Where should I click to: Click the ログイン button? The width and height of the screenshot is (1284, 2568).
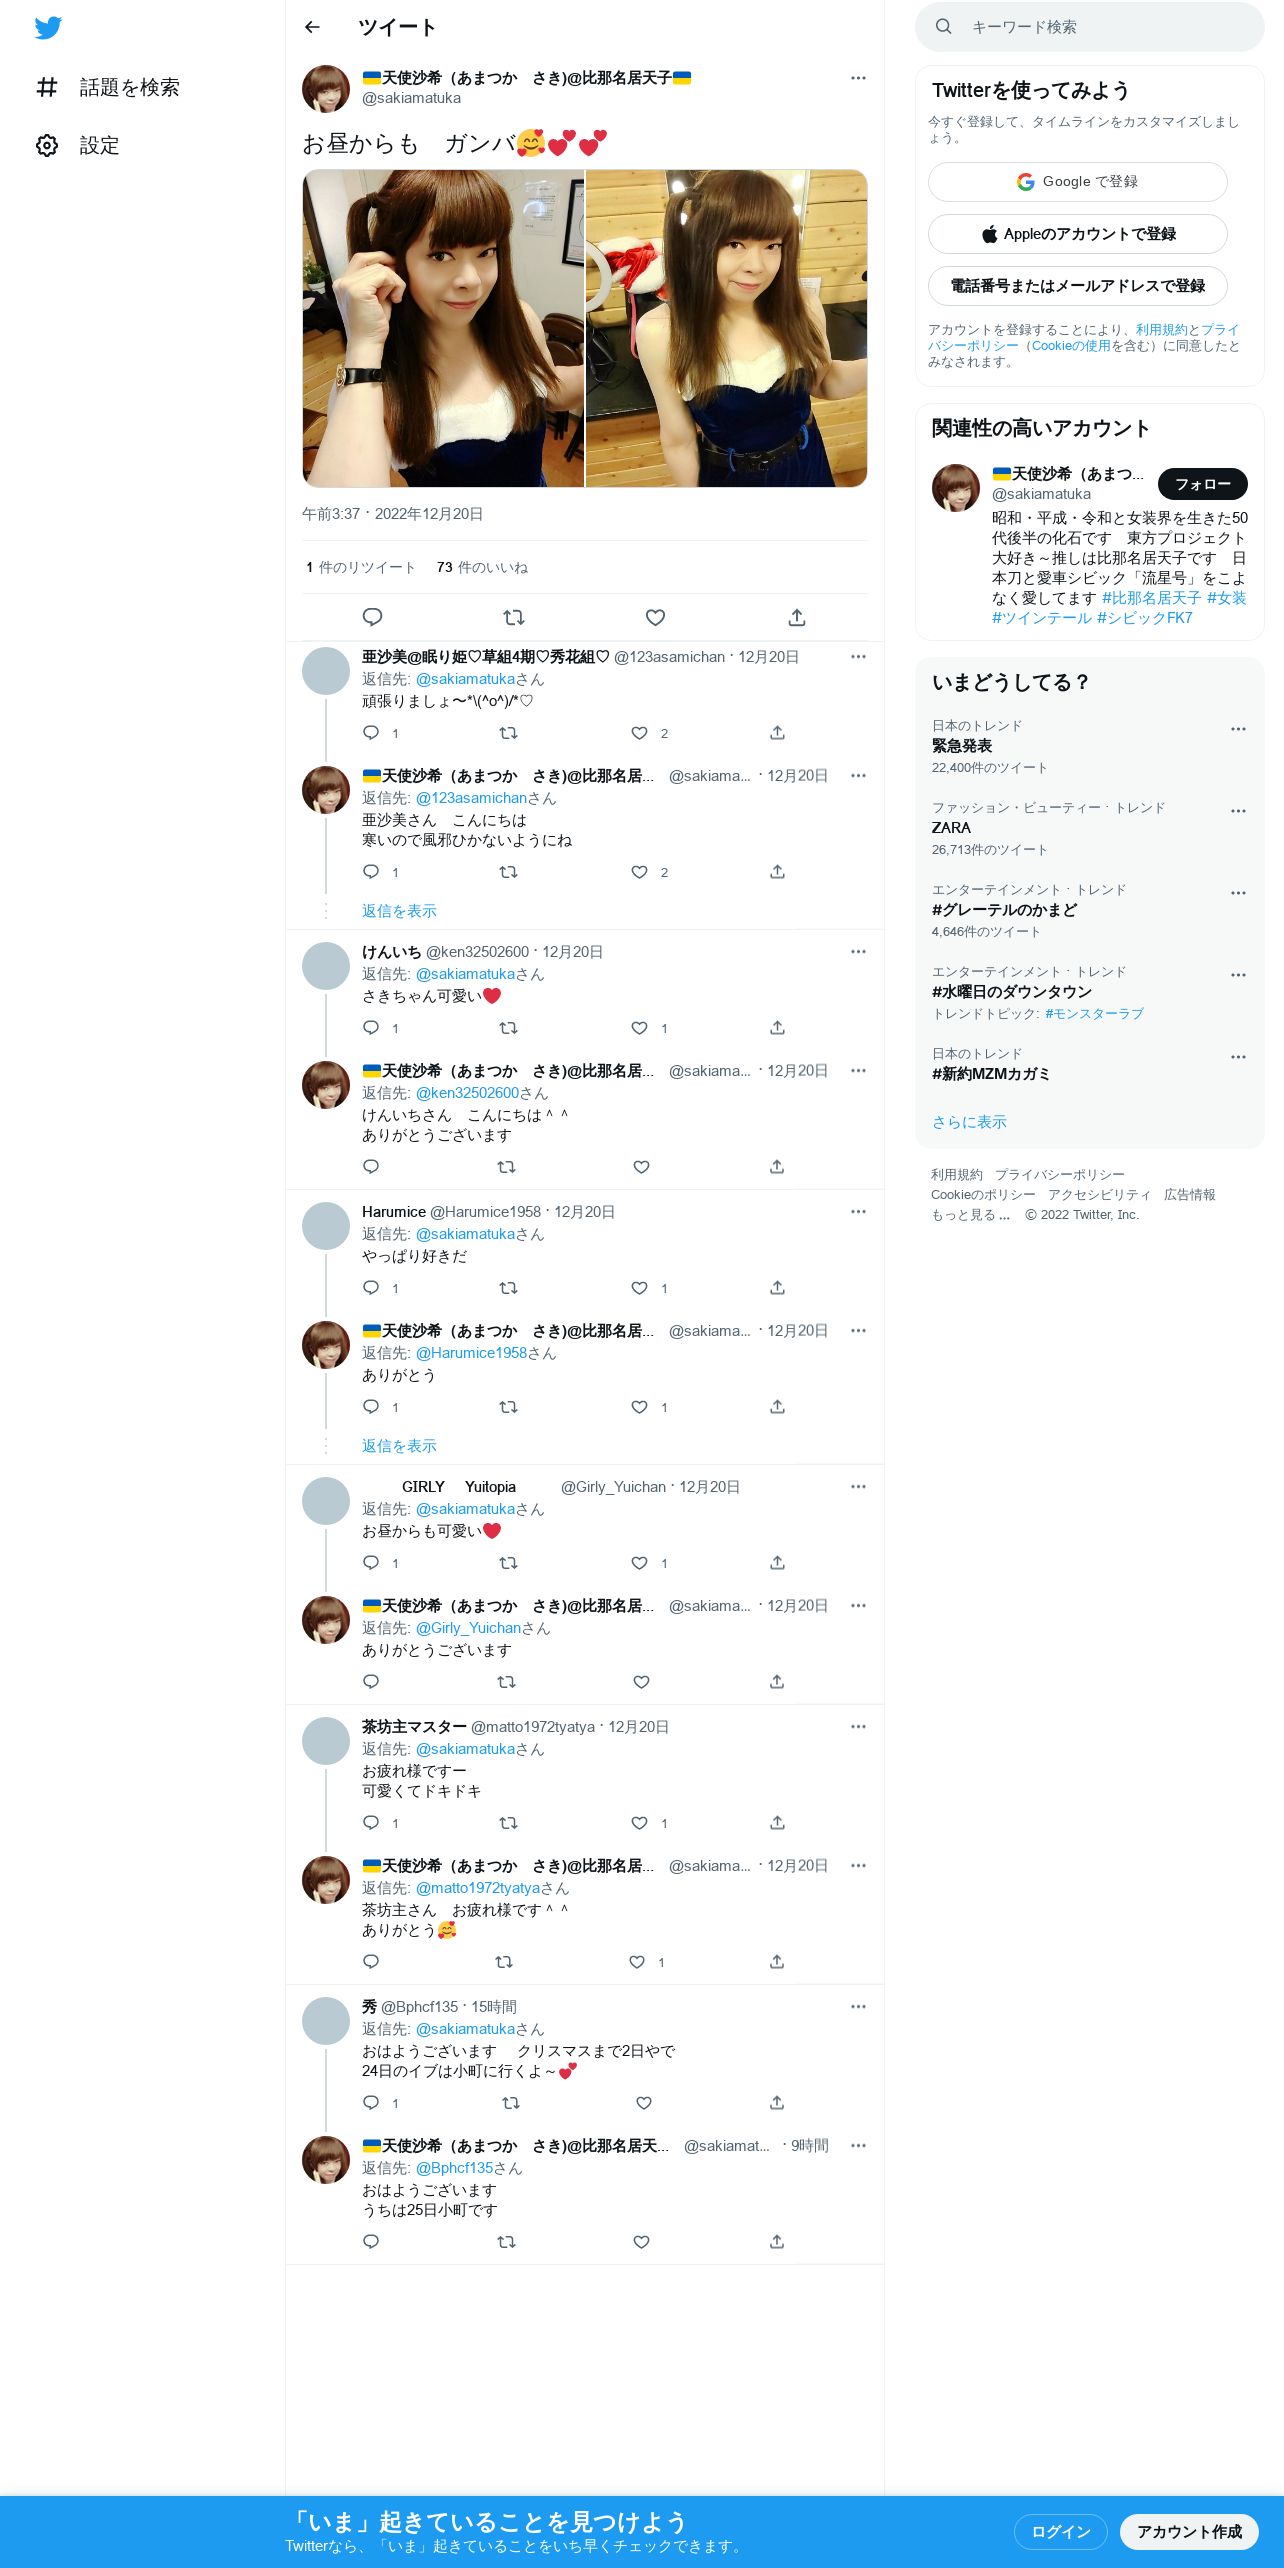click(1060, 2531)
